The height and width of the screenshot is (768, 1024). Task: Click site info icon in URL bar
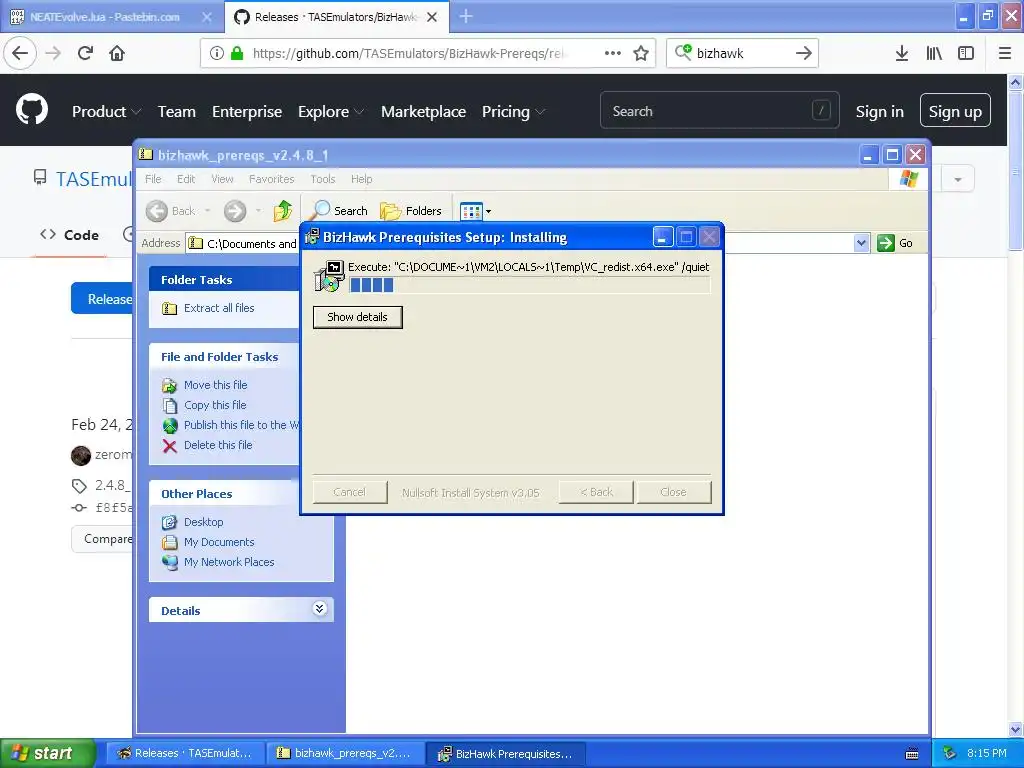click(x=217, y=53)
